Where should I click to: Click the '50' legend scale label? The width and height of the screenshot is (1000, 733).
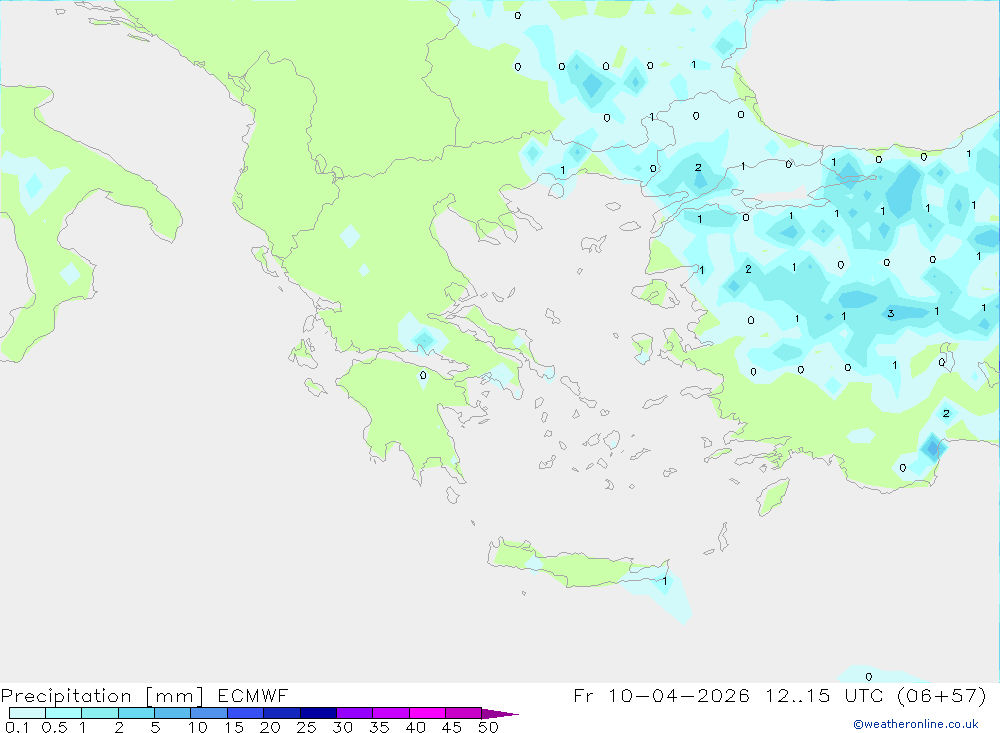tap(489, 727)
